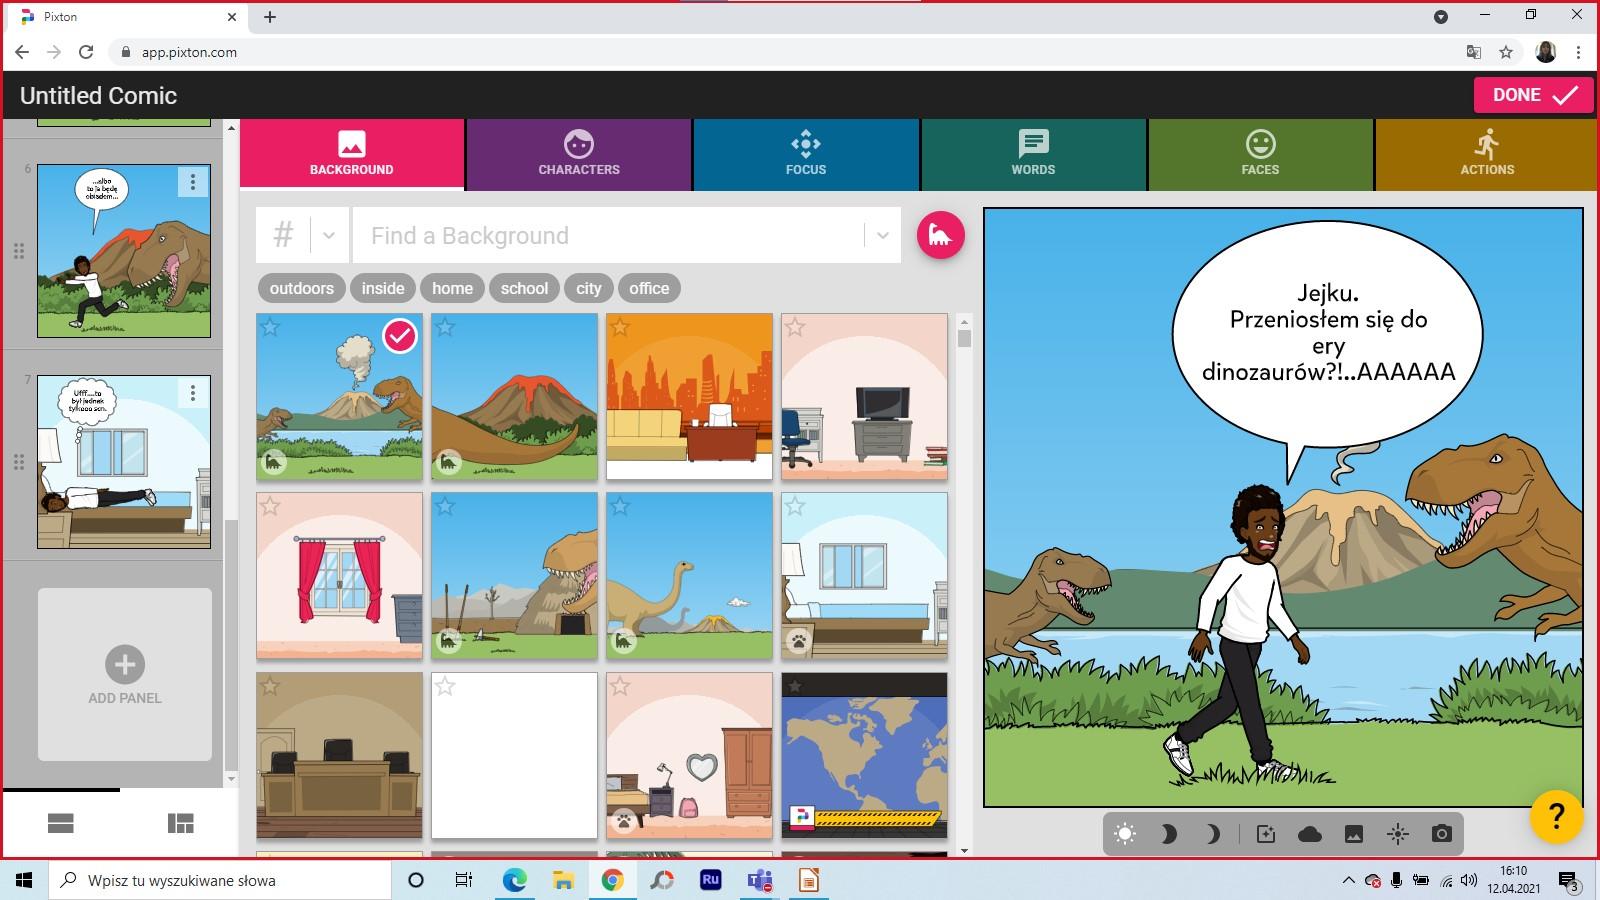This screenshot has width=1600, height=900.
Task: Click the focus crosshair icon under the panel
Action: (1398, 834)
